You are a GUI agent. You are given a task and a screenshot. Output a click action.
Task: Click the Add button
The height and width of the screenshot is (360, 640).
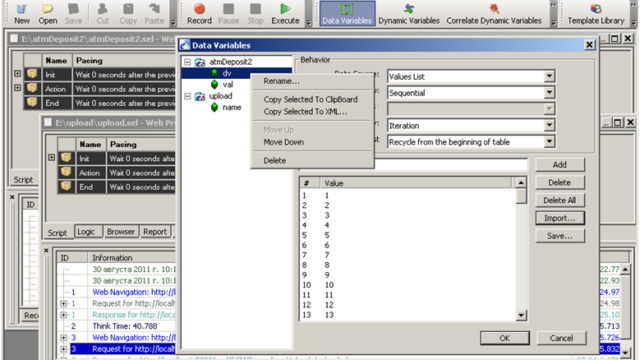click(x=560, y=164)
